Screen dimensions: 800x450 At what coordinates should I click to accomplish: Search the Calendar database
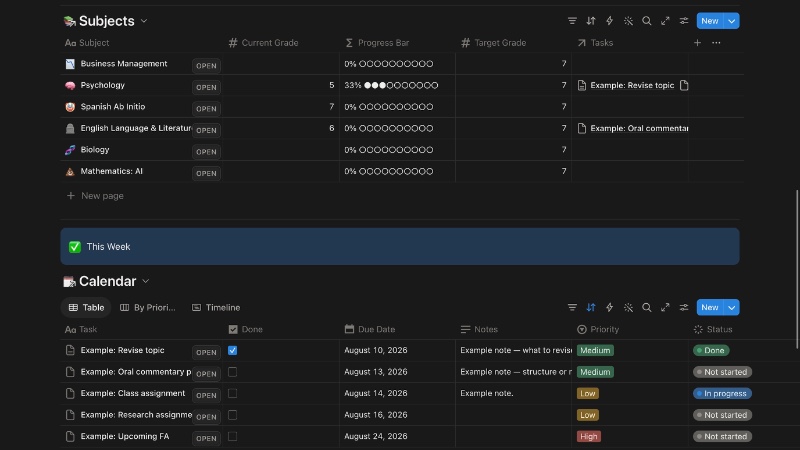tap(646, 307)
